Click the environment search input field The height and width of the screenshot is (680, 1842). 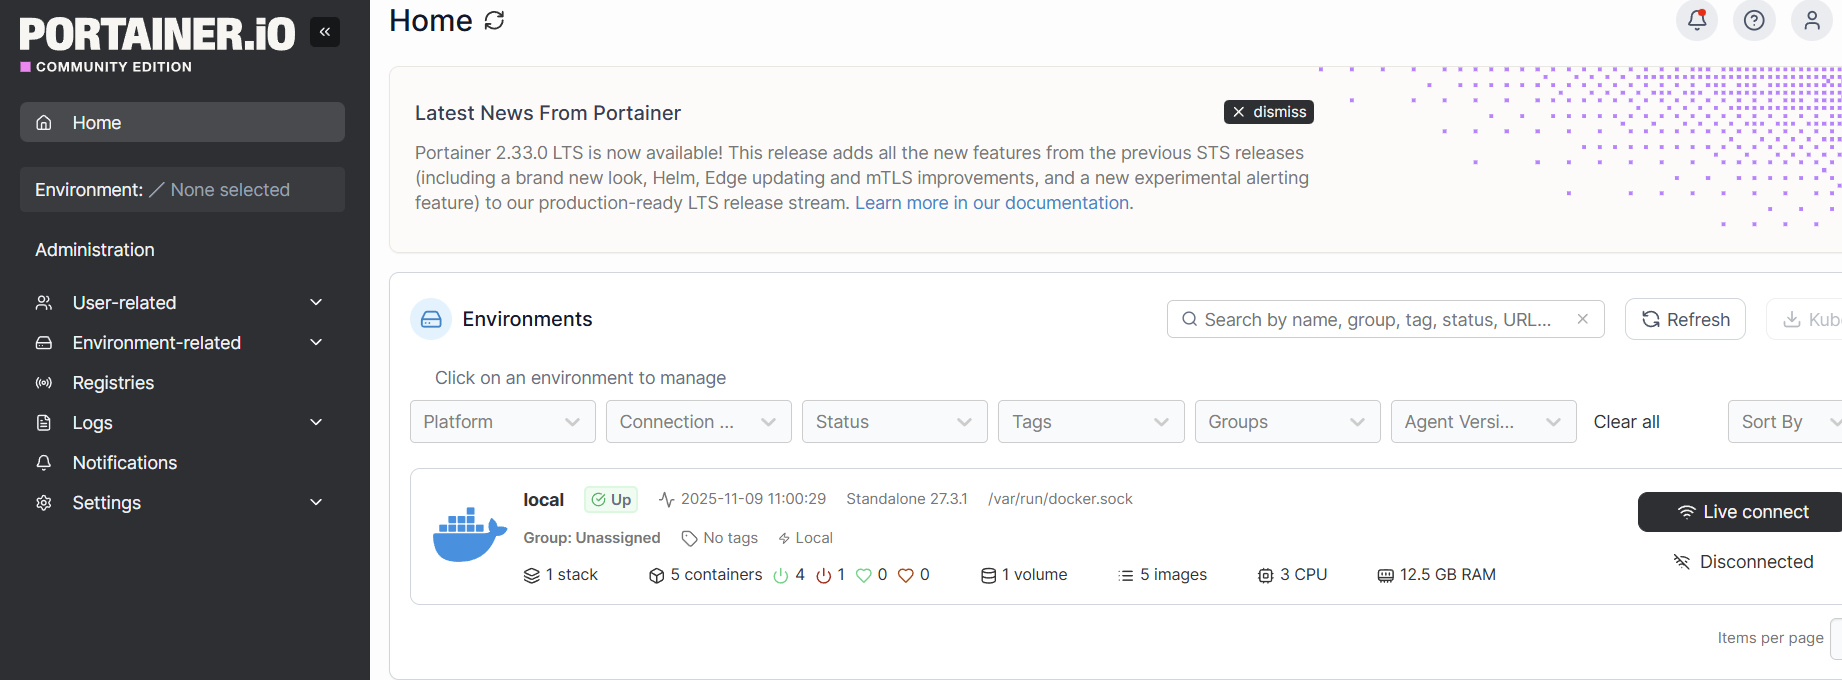point(1385,319)
